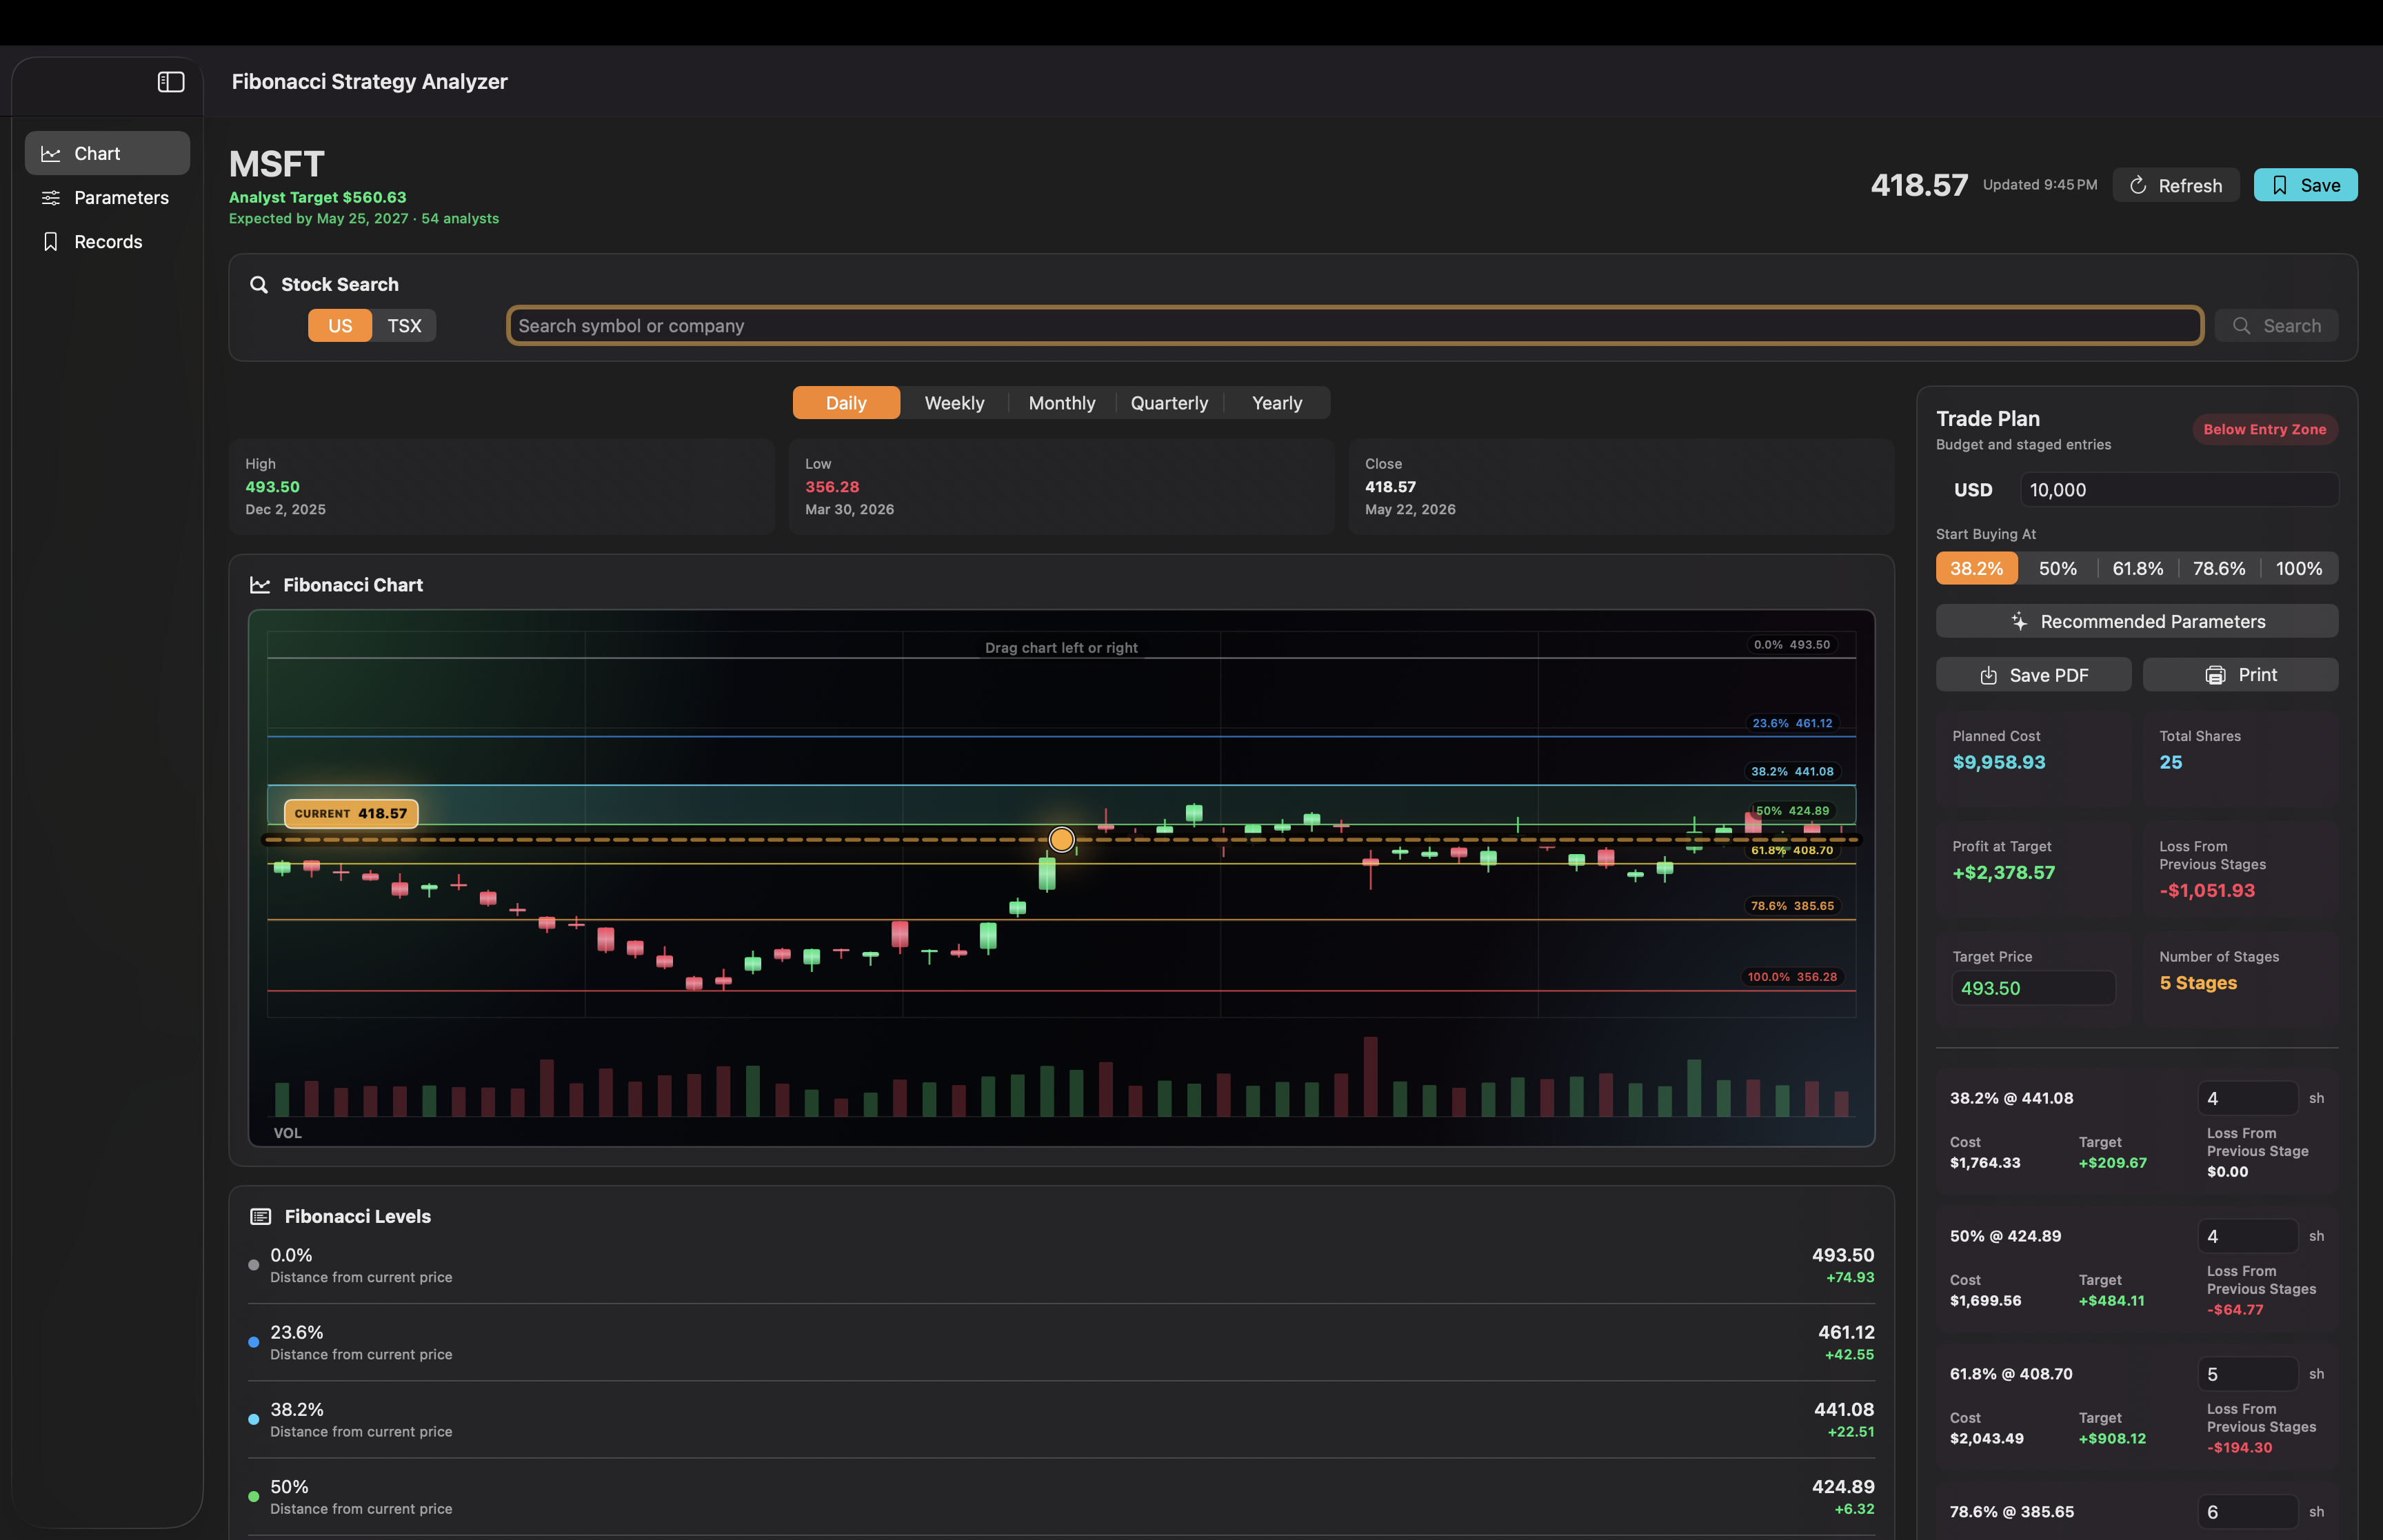This screenshot has width=2383, height=1540.
Task: Click the Fibonacci Levels list icon
Action: point(261,1217)
